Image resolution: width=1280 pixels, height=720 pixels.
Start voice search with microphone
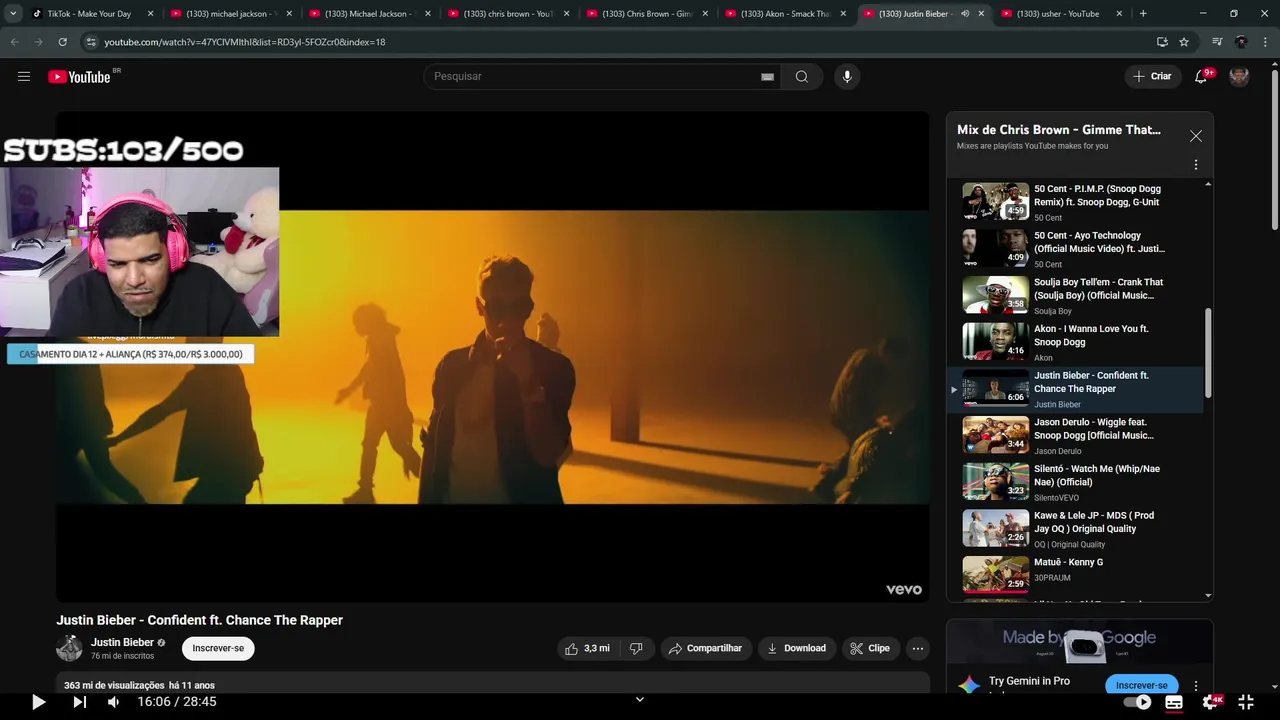click(x=847, y=77)
